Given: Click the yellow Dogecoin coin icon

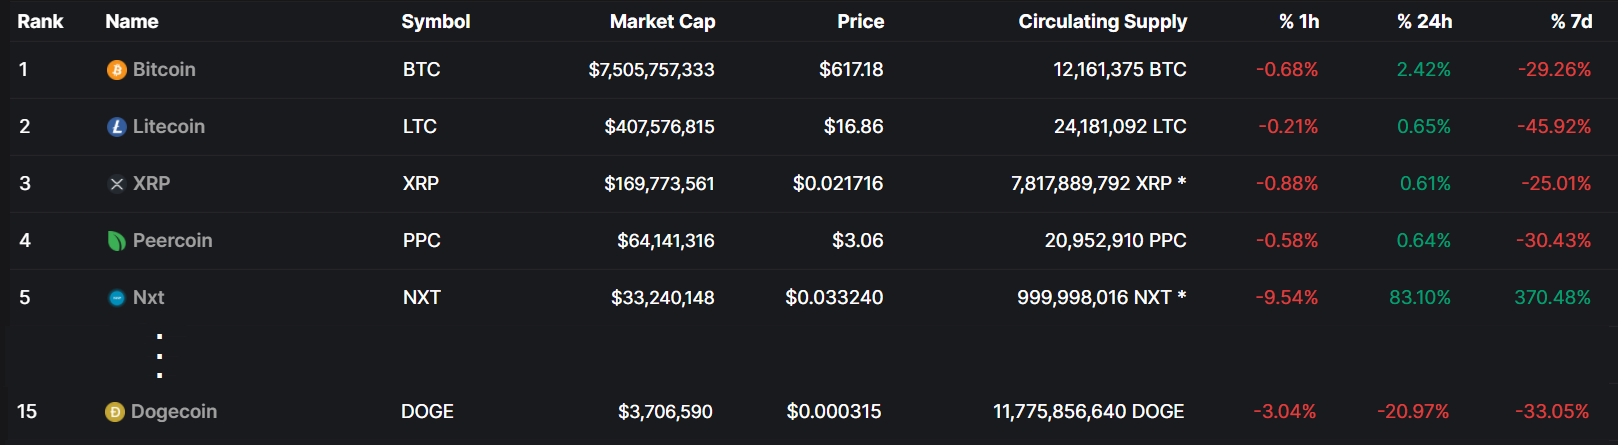Looking at the screenshot, I should tap(115, 412).
